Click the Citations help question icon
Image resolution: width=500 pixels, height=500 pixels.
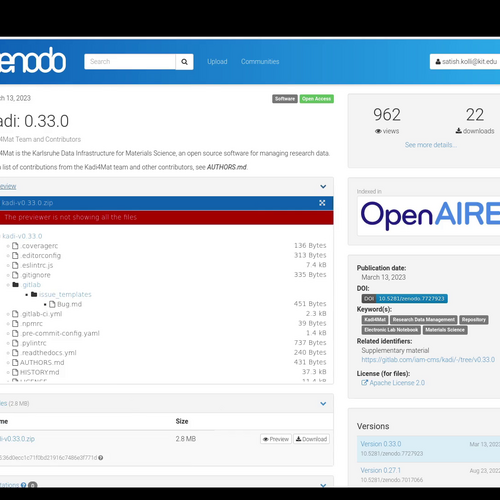click(23, 485)
